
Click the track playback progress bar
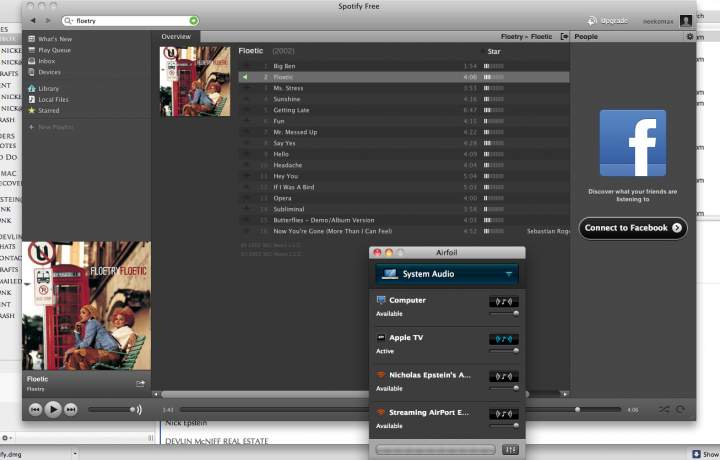400,409
